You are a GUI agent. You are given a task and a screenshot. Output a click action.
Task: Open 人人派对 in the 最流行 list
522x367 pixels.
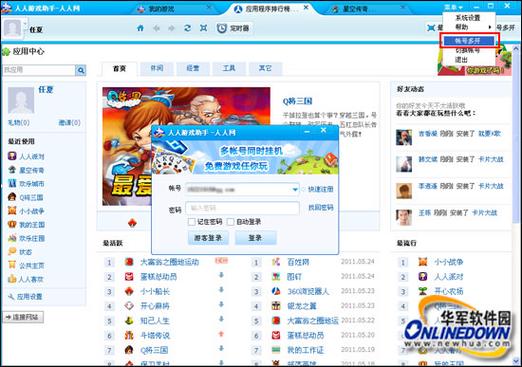[449, 277]
